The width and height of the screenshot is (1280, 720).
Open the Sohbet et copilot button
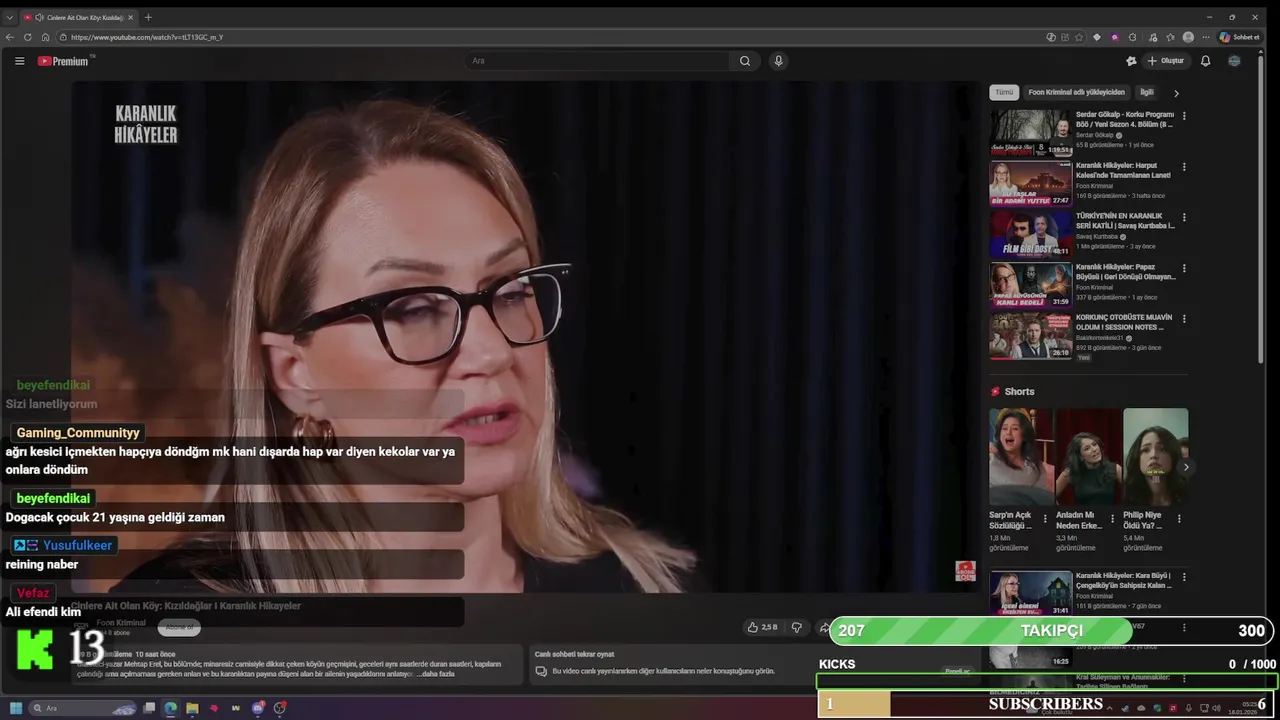tap(1240, 37)
